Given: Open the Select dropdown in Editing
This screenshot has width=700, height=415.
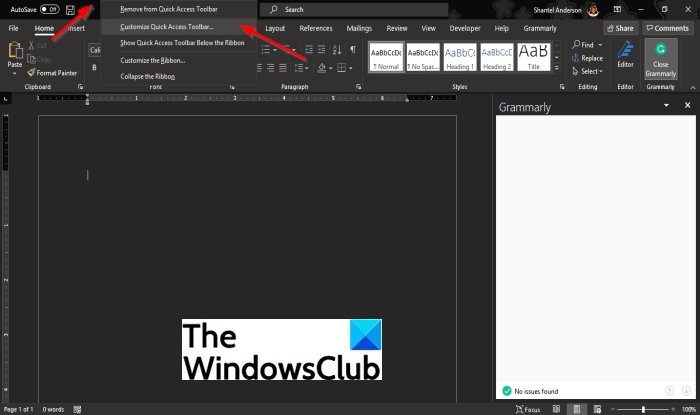Looking at the screenshot, I should [x=588, y=71].
